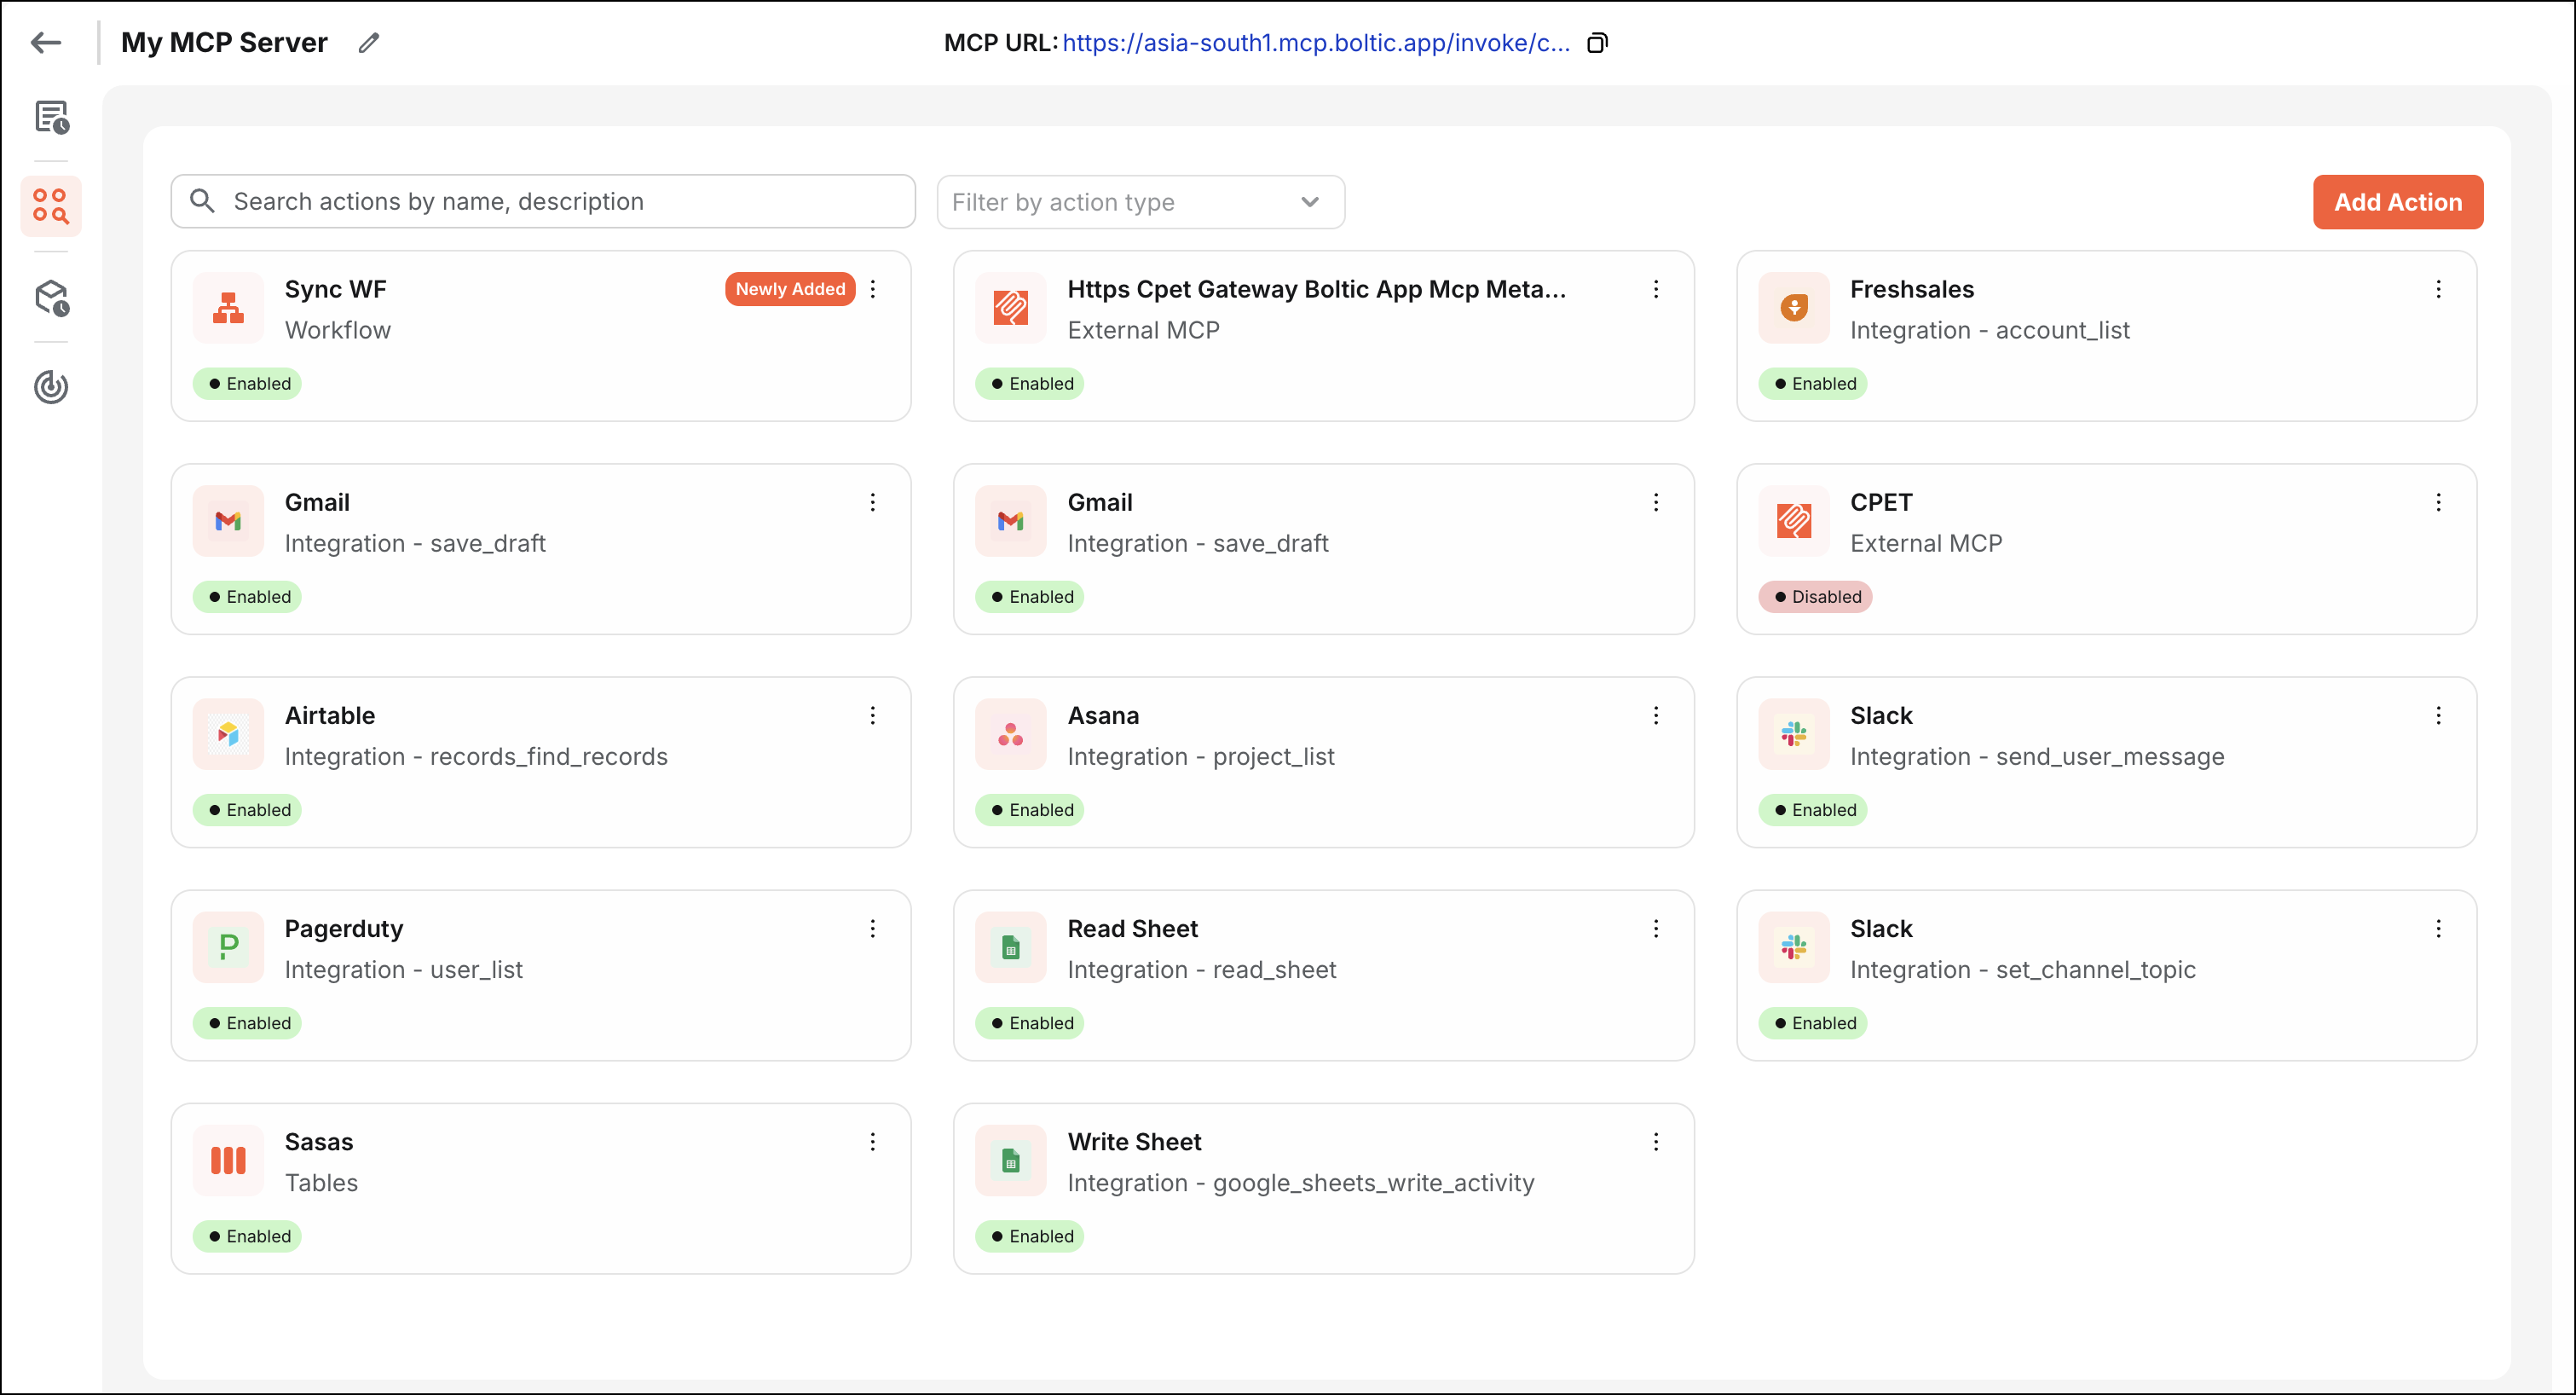Click the Disabled status on the CPET card
Viewport: 2576px width, 1395px height.
1816,597
